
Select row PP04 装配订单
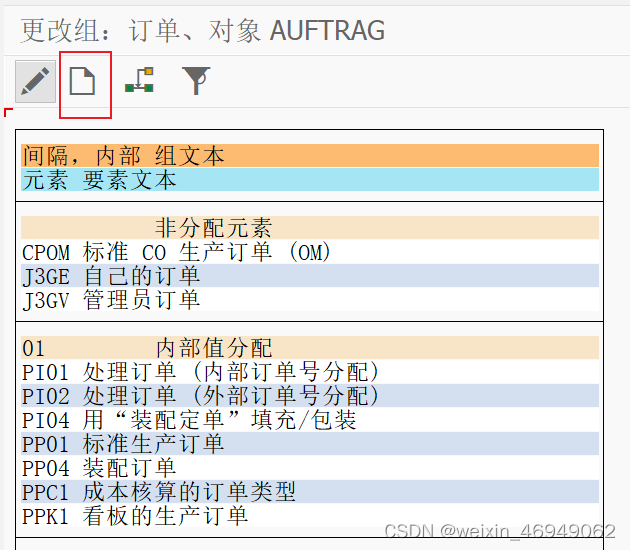pos(310,468)
